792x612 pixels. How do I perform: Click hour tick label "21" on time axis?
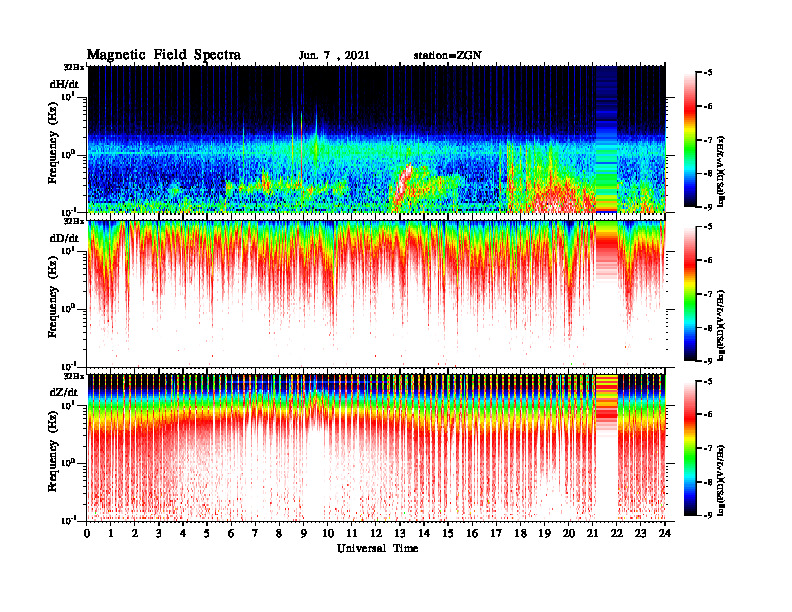click(x=592, y=534)
